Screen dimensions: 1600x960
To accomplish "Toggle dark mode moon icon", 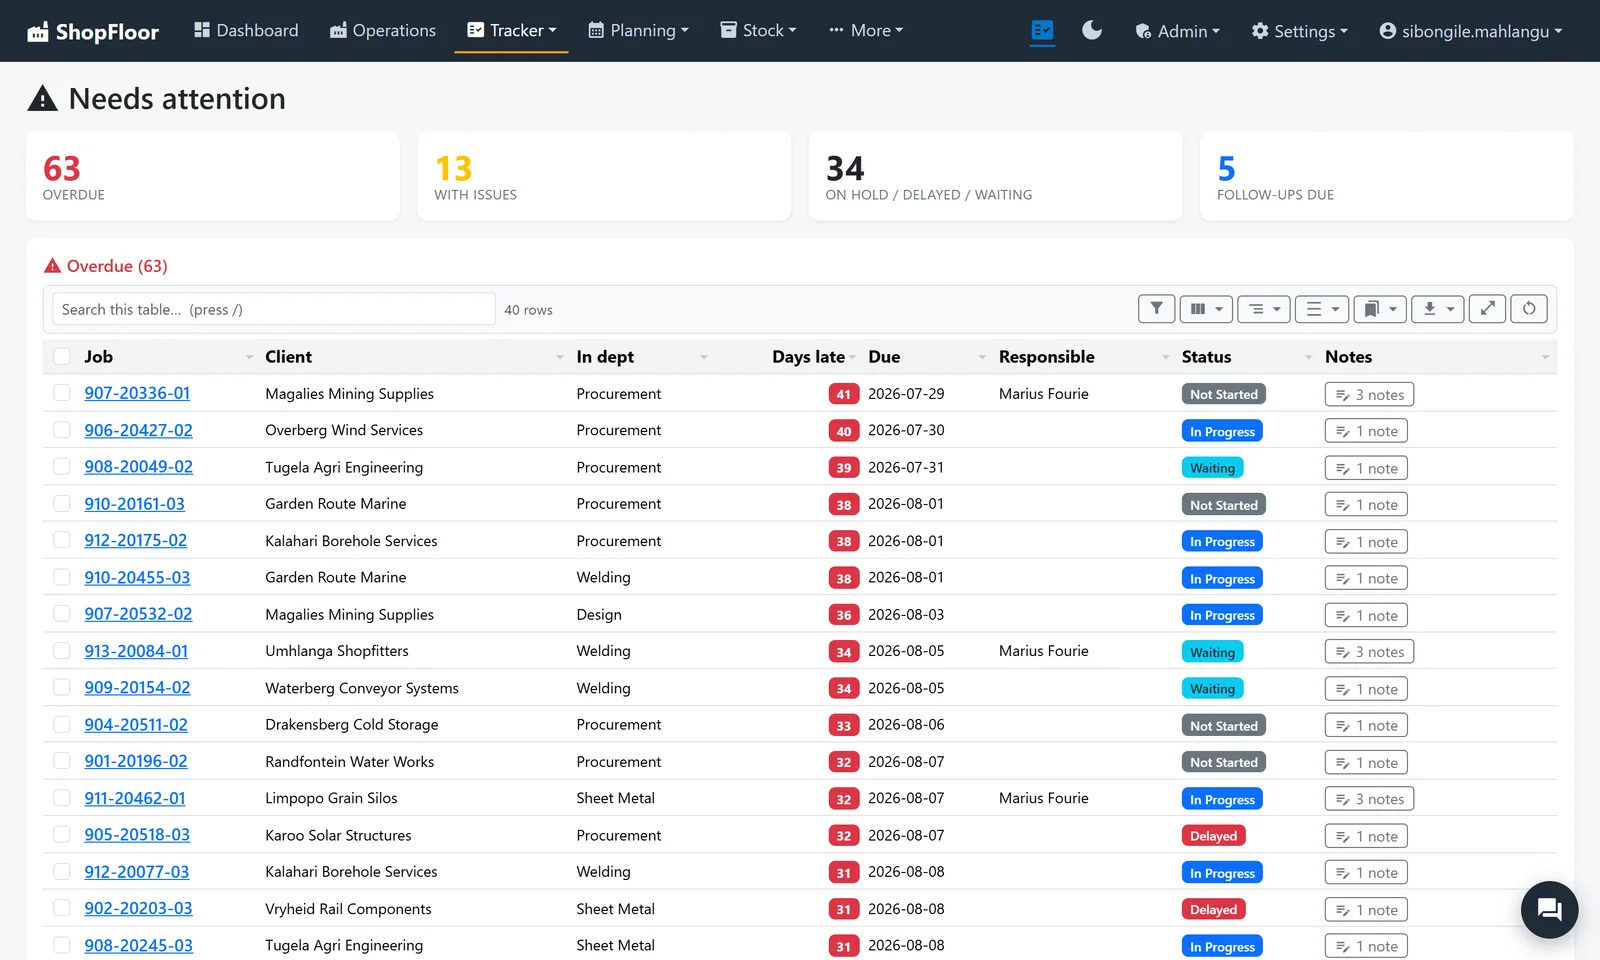I will (1092, 31).
